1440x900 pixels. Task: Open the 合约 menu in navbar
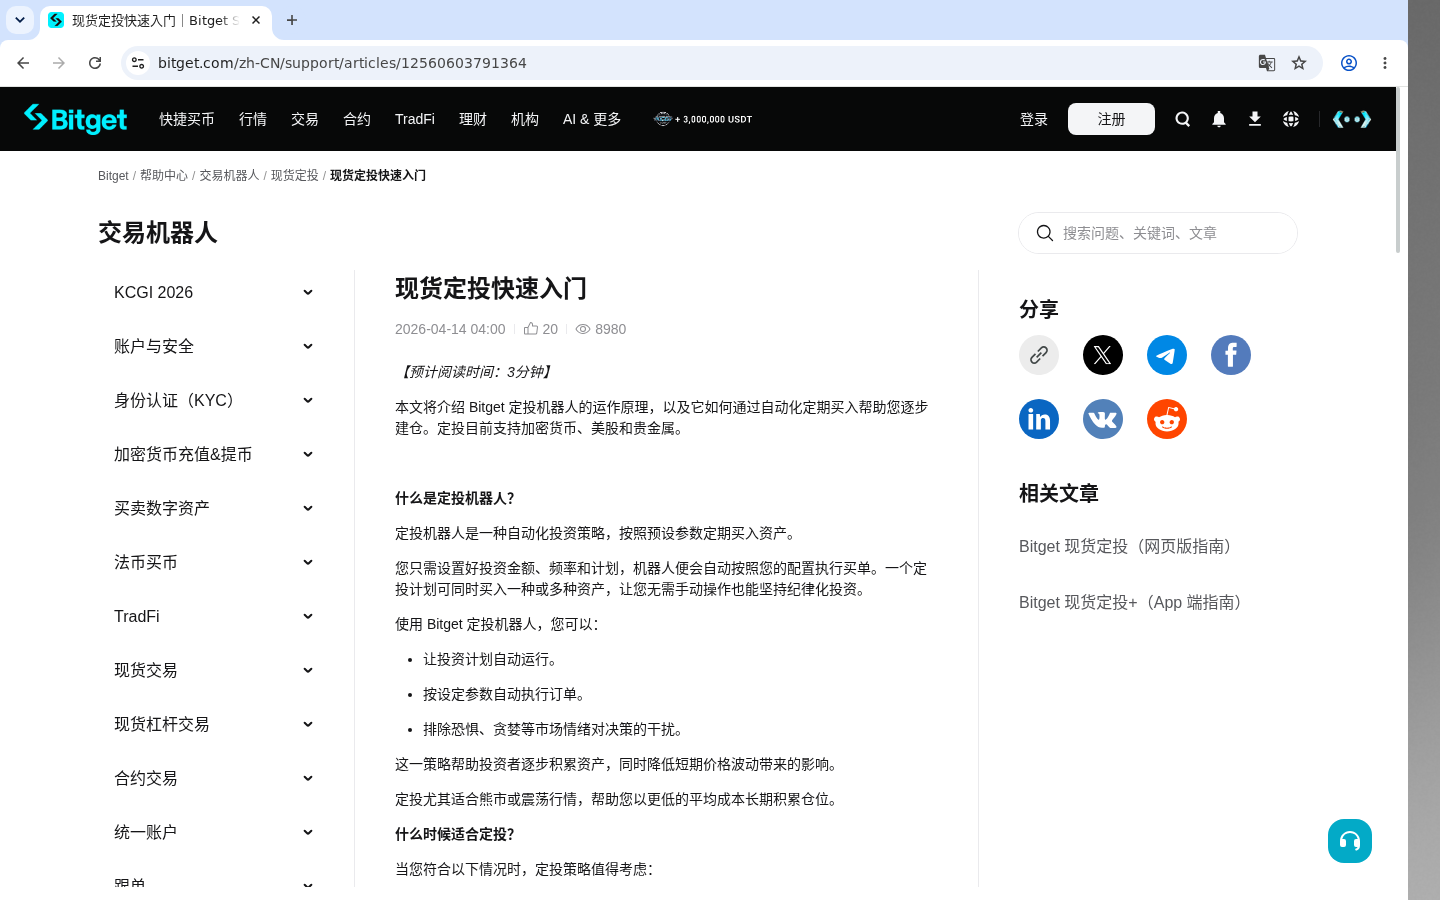click(357, 119)
